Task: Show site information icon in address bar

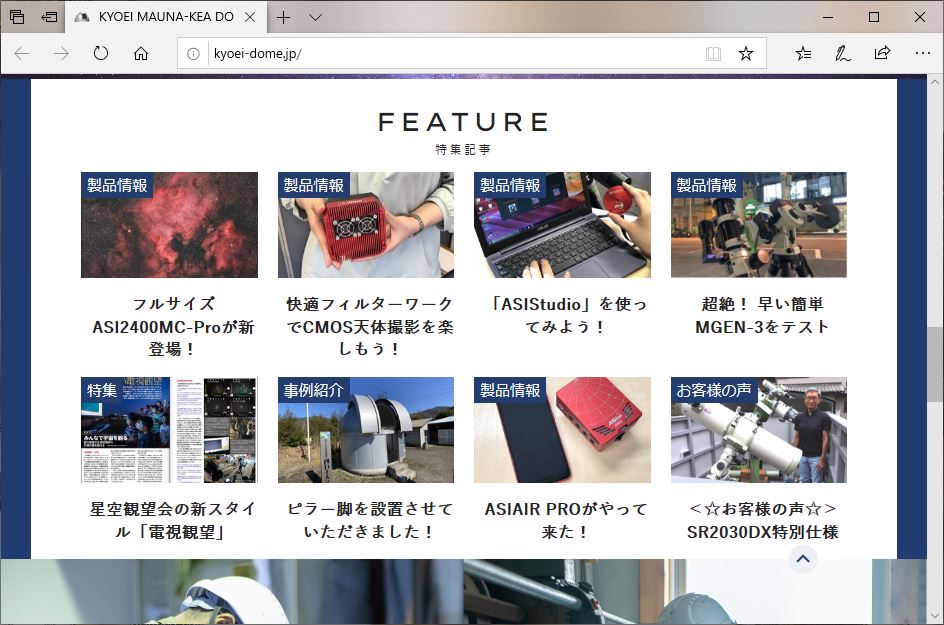Action: coord(193,54)
